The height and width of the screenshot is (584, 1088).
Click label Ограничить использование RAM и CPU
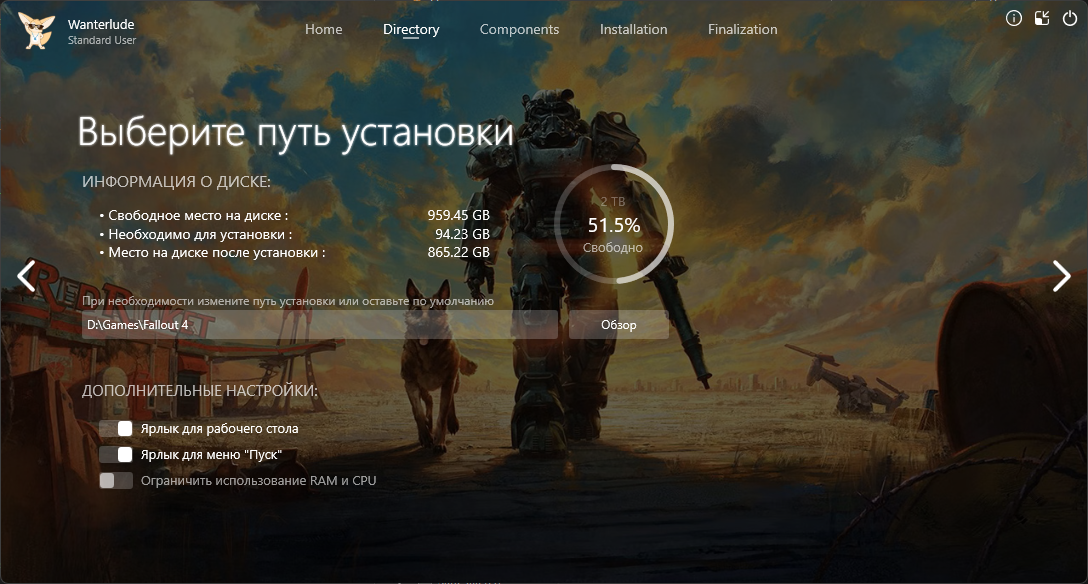258,481
